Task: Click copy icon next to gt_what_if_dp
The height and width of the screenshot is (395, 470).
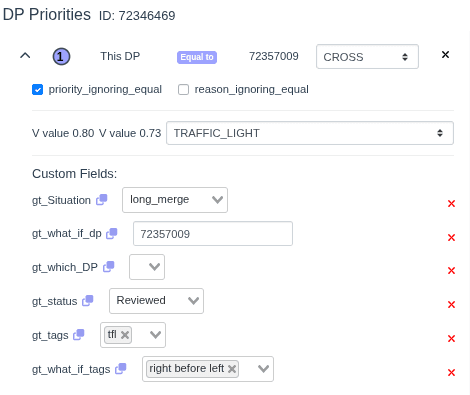Action: pyautogui.click(x=112, y=233)
